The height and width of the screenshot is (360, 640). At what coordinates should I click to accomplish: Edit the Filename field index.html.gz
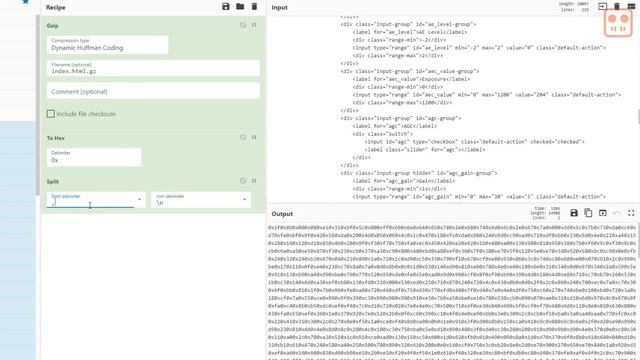153,68
